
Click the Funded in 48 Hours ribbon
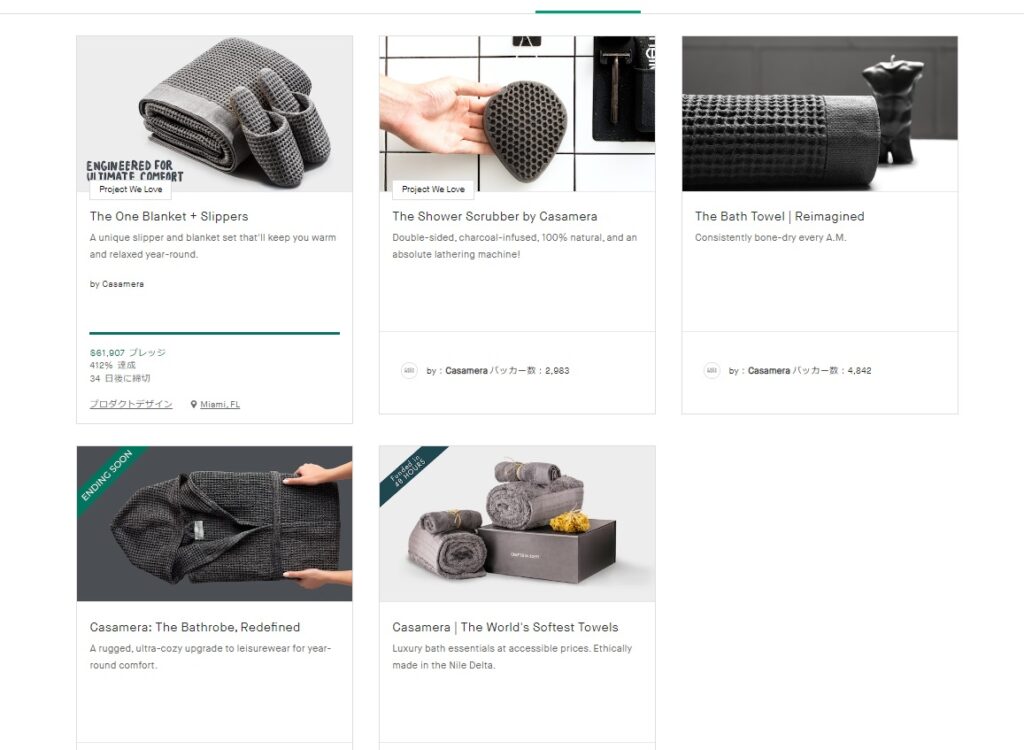[408, 471]
